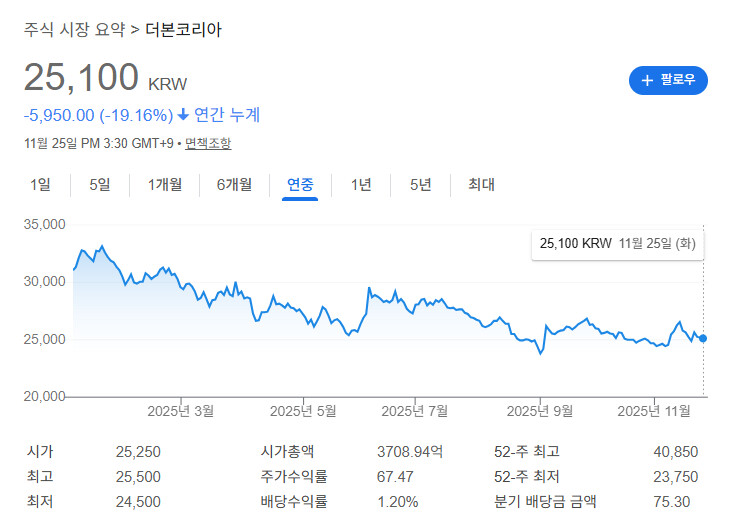The height and width of the screenshot is (520, 742).
Task: Click the 2025년 3월 axis label
Action: click(180, 411)
